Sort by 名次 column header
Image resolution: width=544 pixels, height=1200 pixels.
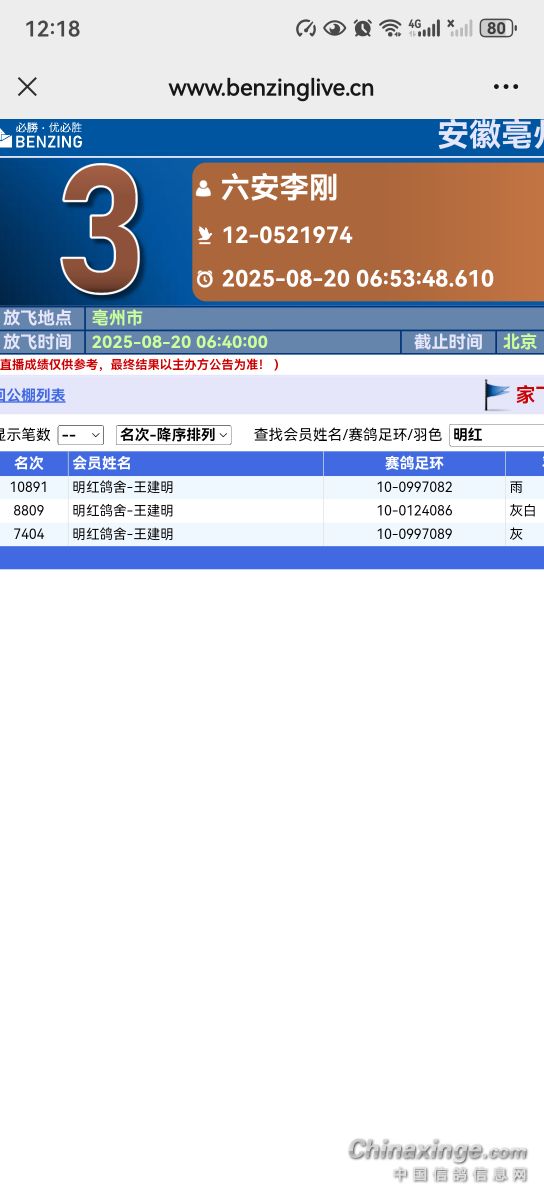(29, 464)
